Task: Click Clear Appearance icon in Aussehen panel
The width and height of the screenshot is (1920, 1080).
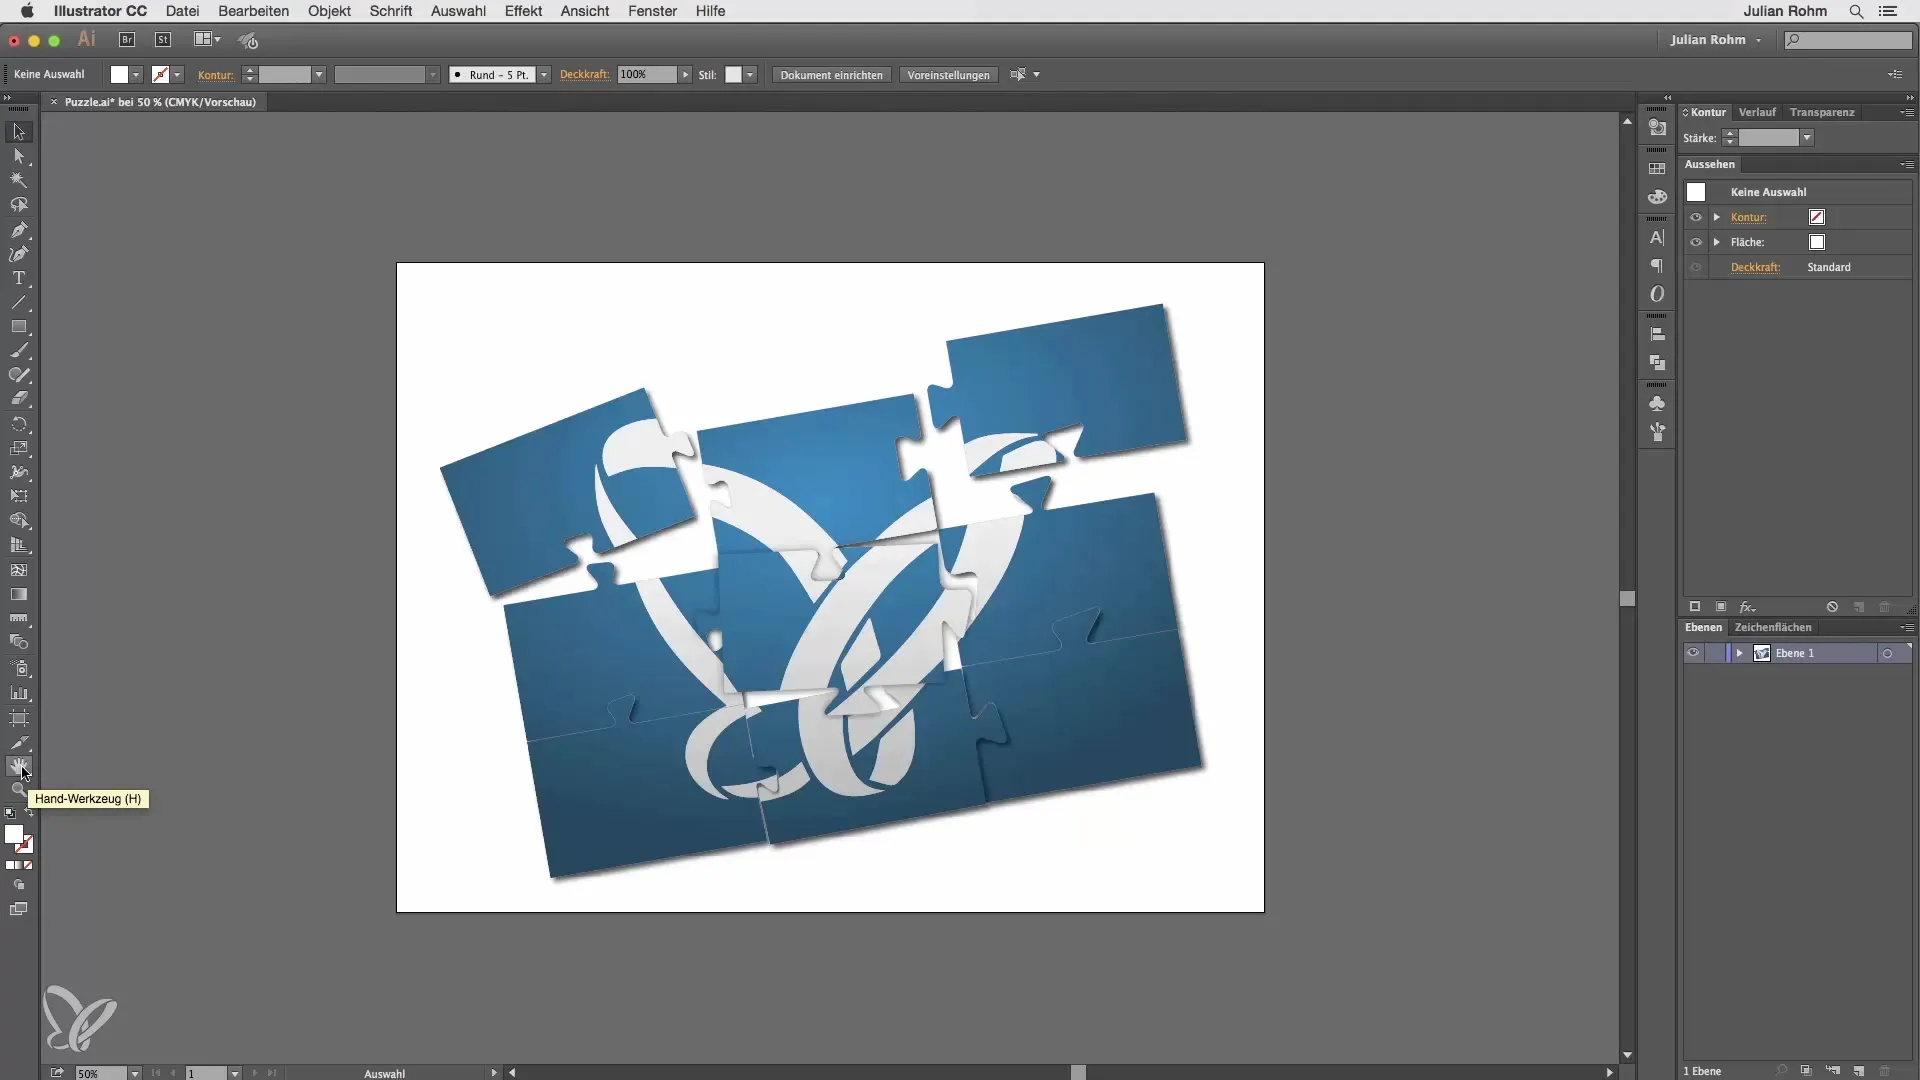Action: tap(1832, 607)
